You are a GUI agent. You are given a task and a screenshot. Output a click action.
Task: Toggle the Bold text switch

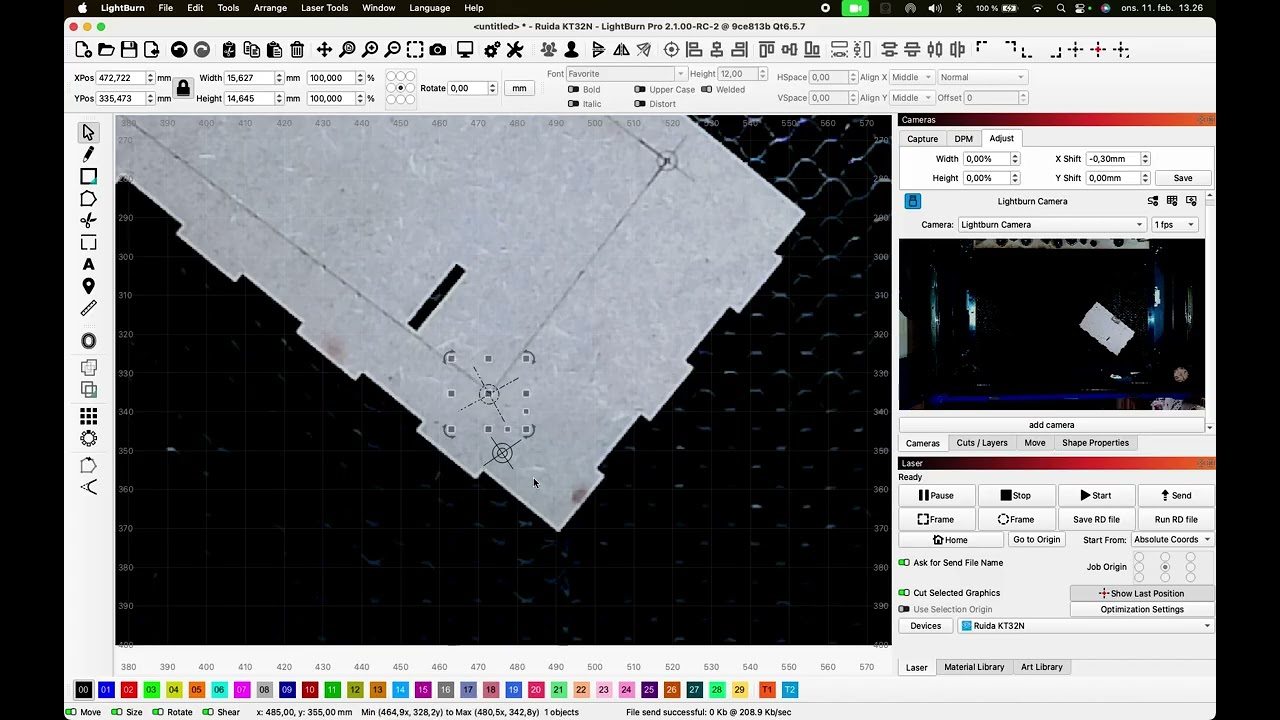[x=573, y=89]
